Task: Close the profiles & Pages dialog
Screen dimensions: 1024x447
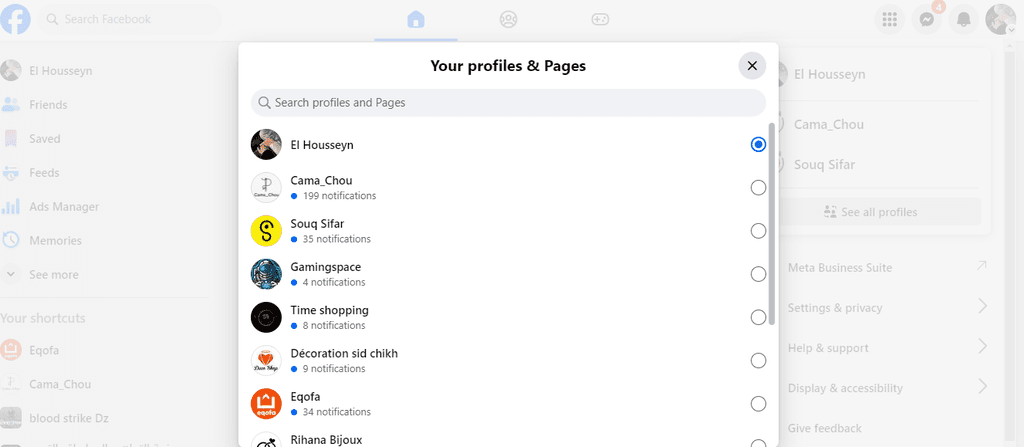Action: pos(752,65)
